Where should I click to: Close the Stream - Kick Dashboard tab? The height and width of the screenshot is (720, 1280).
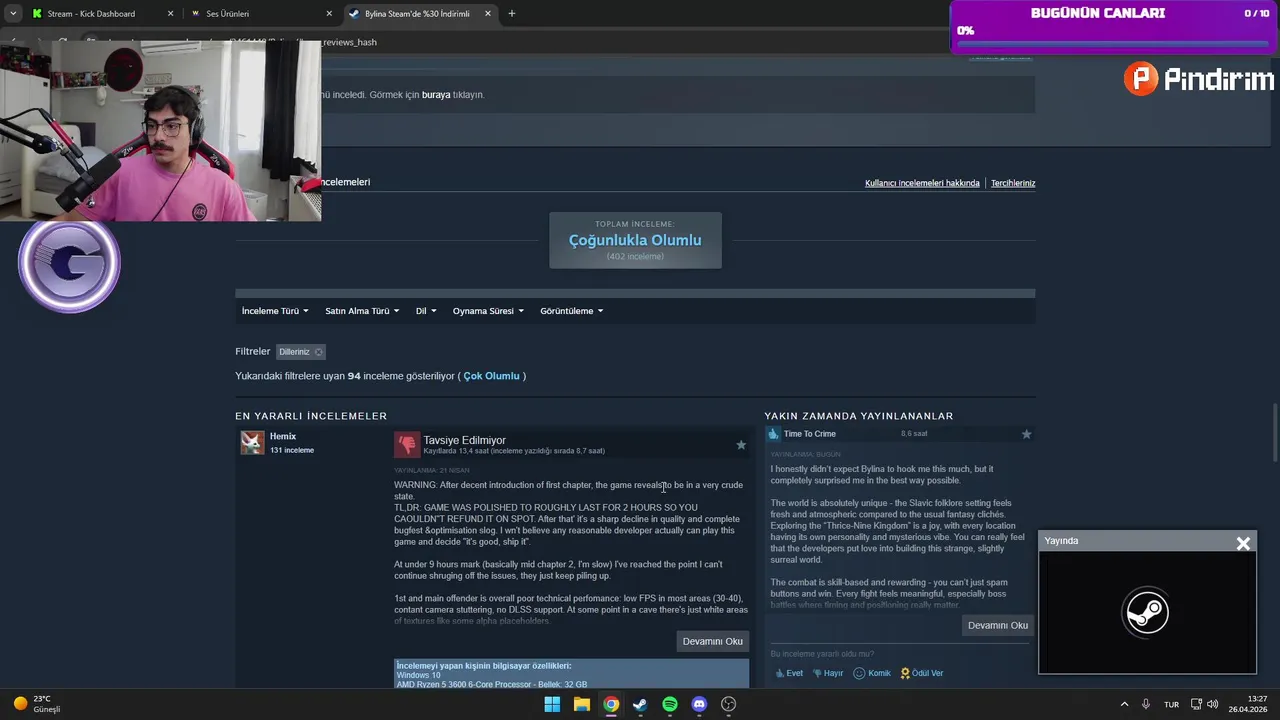tap(170, 14)
